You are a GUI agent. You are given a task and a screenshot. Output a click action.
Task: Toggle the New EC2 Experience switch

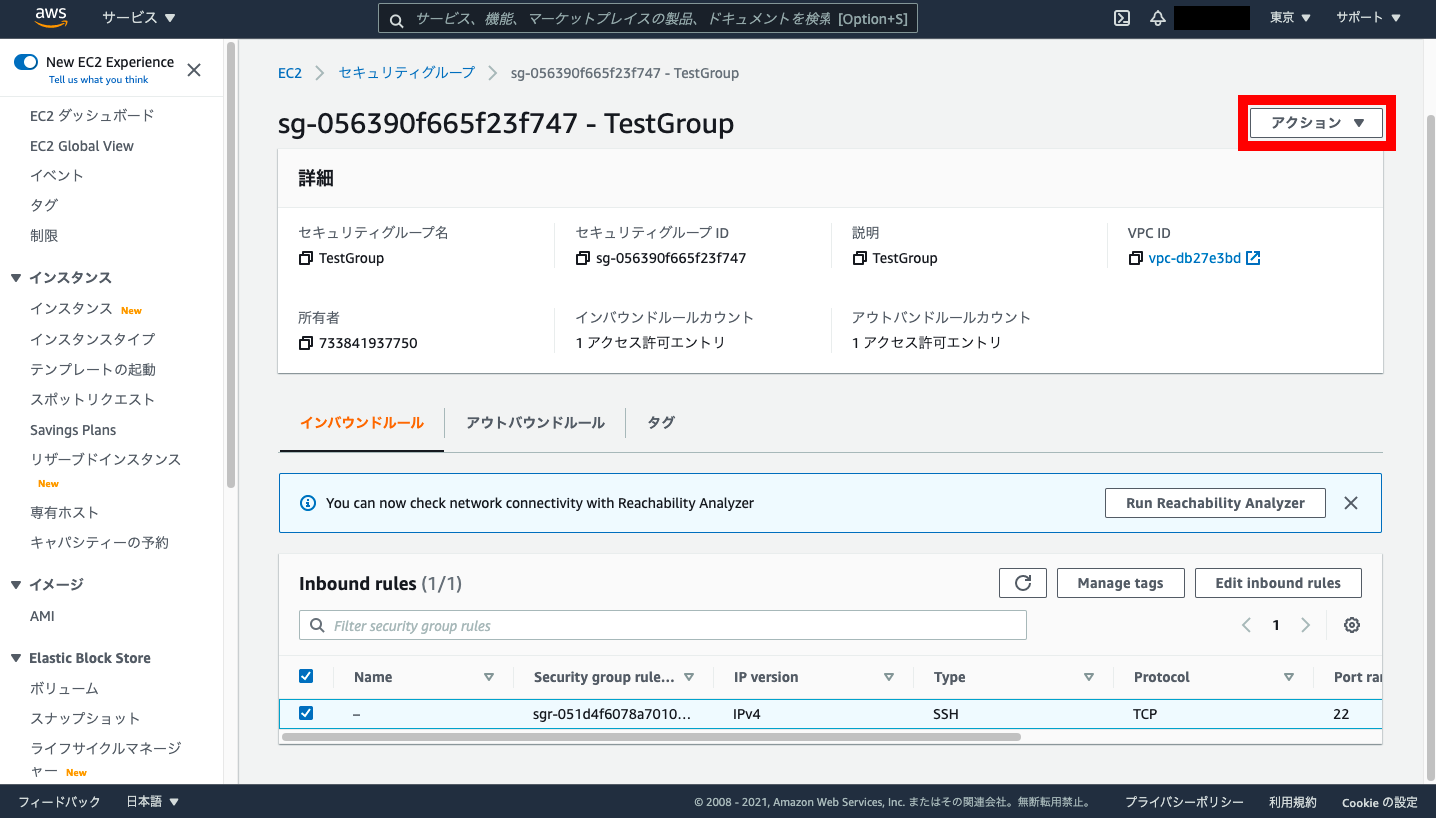26,62
